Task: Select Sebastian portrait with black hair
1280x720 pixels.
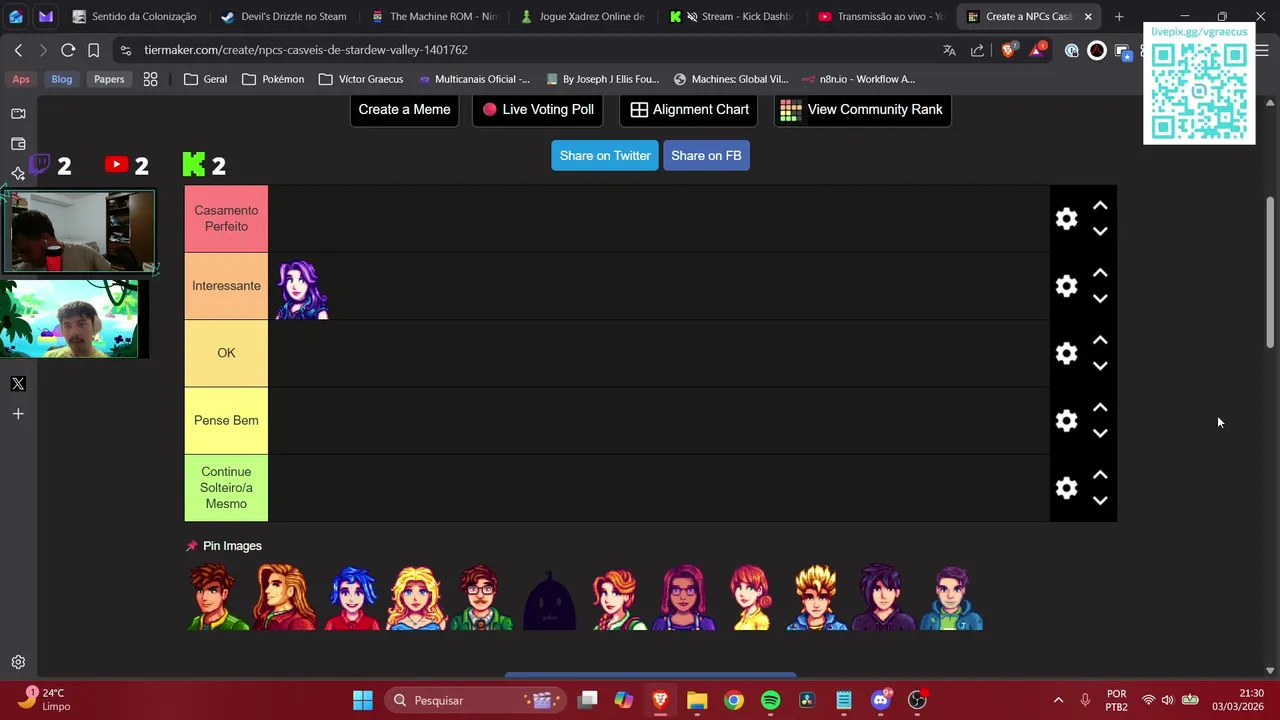Action: 884,597
